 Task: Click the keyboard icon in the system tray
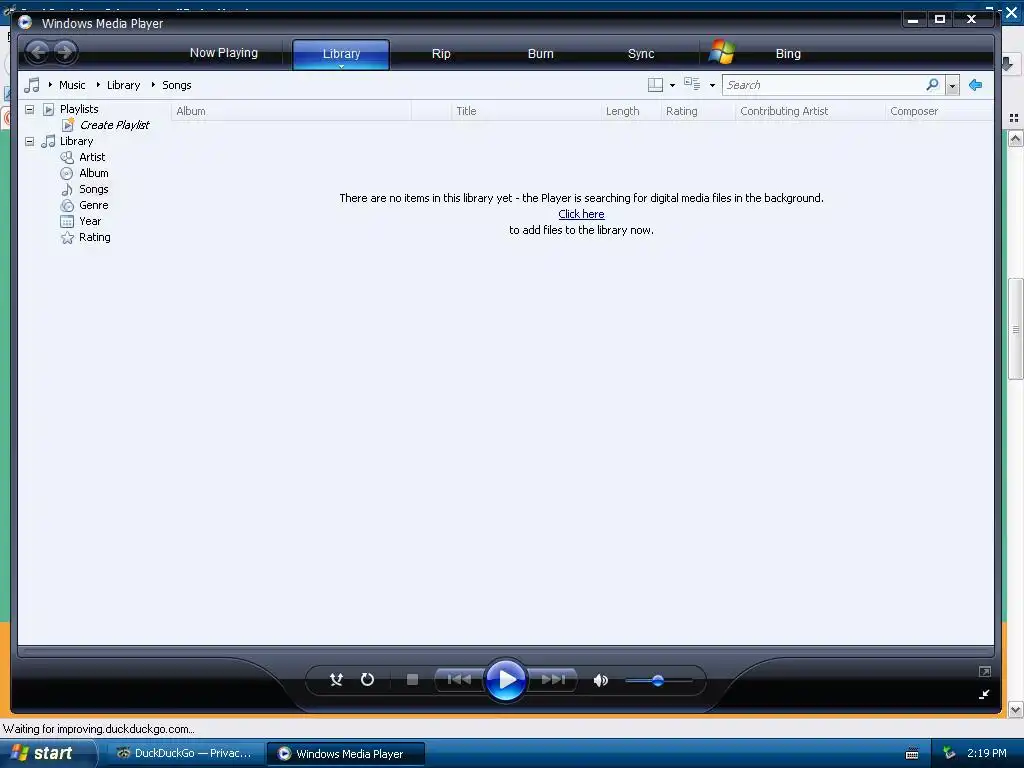912,754
